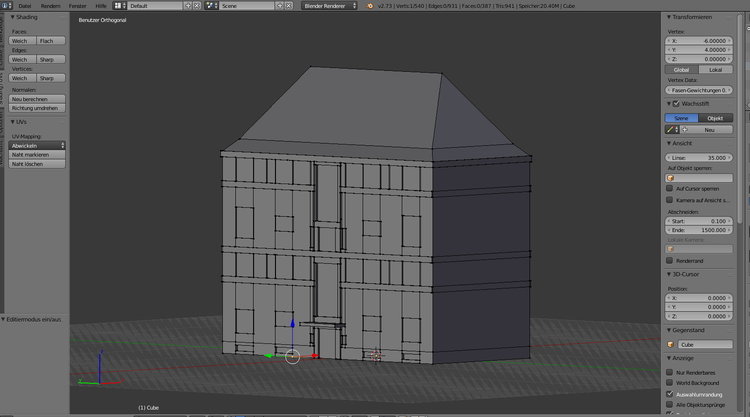Enable World Background checkbox
Screen dimensions: 750x417
click(x=670, y=383)
